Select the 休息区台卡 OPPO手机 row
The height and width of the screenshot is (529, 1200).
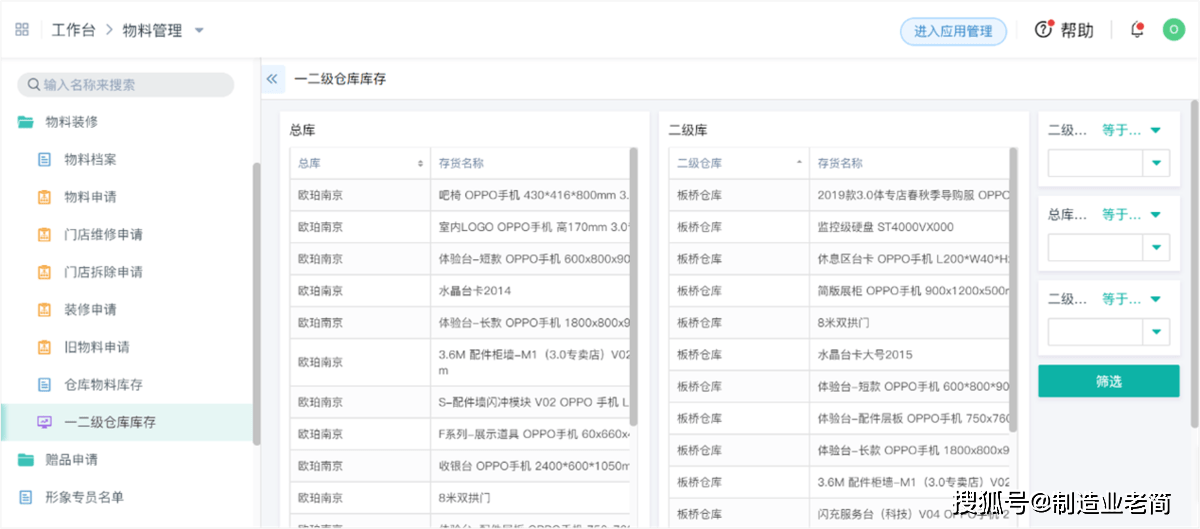[838, 259]
